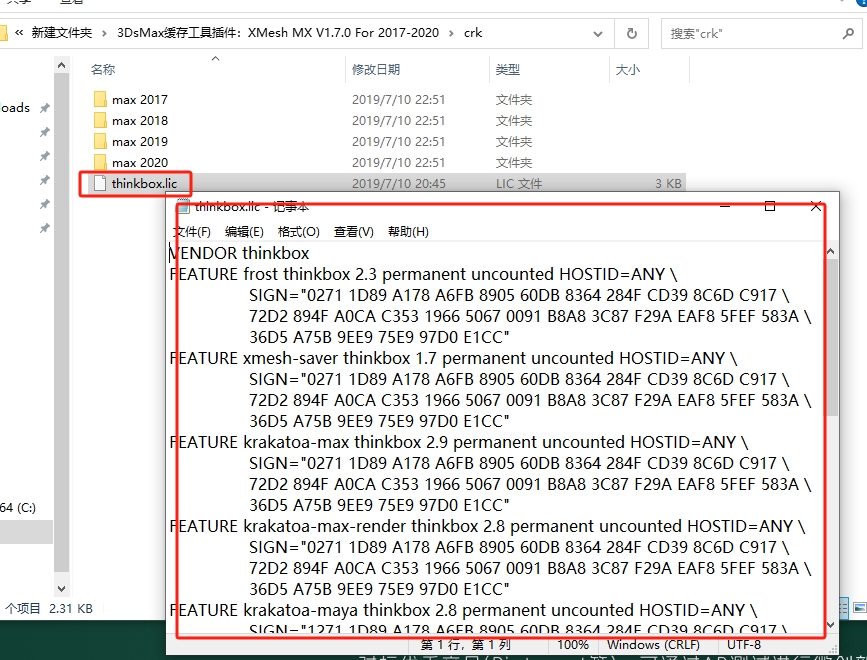This screenshot has height=660, width=867.
Task: Select the thinkbox.lic file icon
Action: coord(100,184)
